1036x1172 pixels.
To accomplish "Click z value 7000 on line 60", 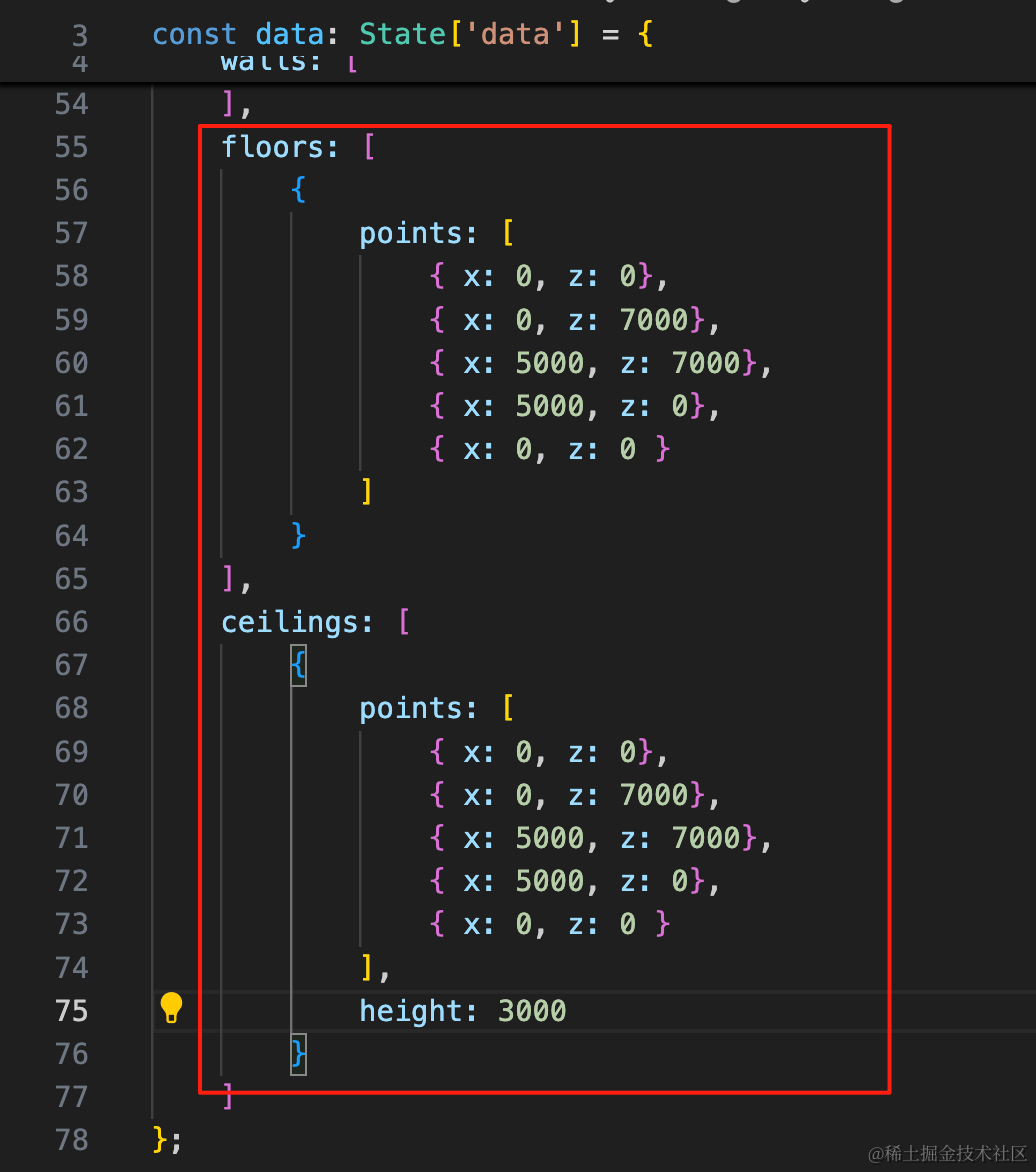I will (706, 363).
